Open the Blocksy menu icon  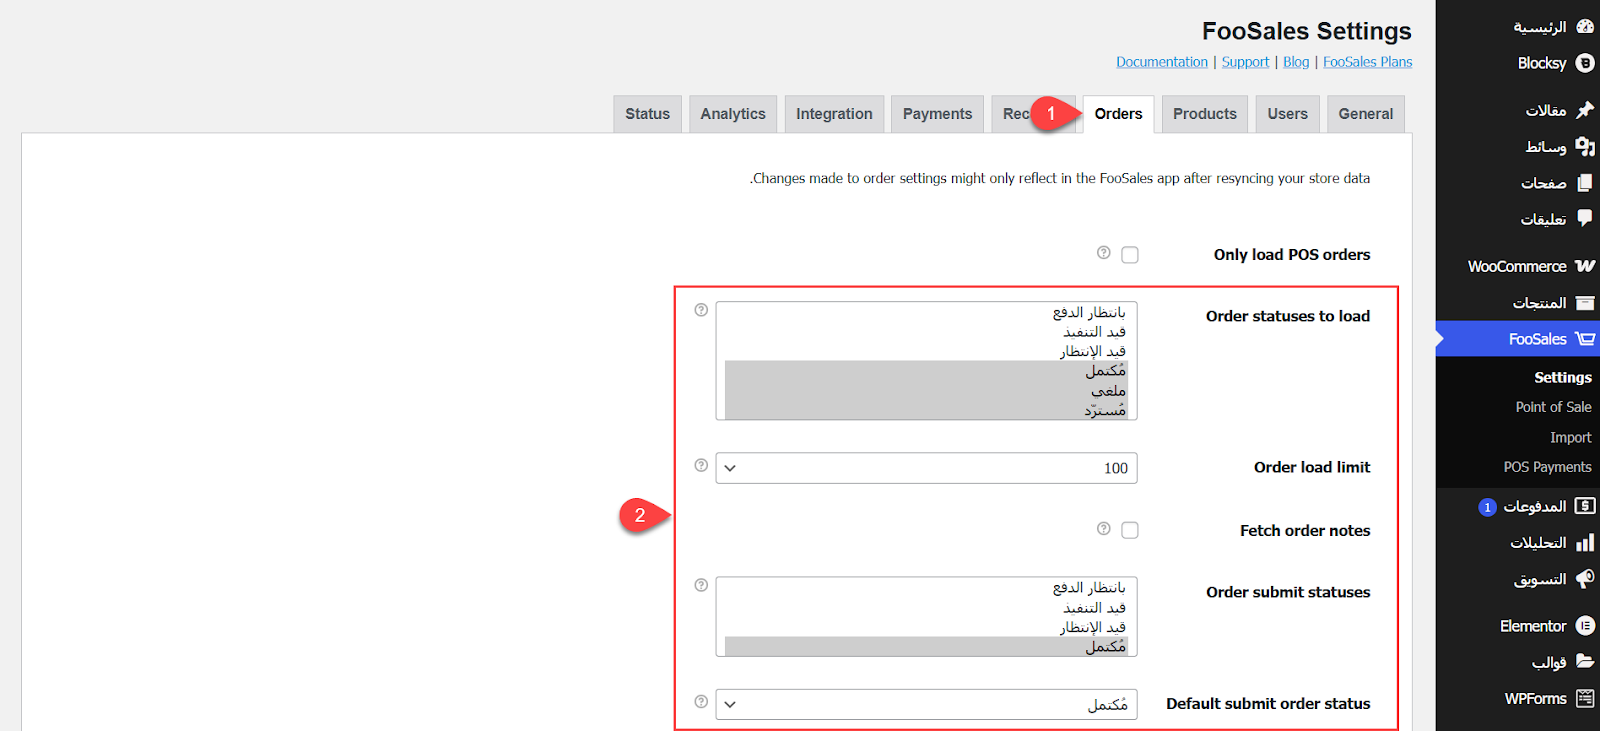coord(1585,63)
